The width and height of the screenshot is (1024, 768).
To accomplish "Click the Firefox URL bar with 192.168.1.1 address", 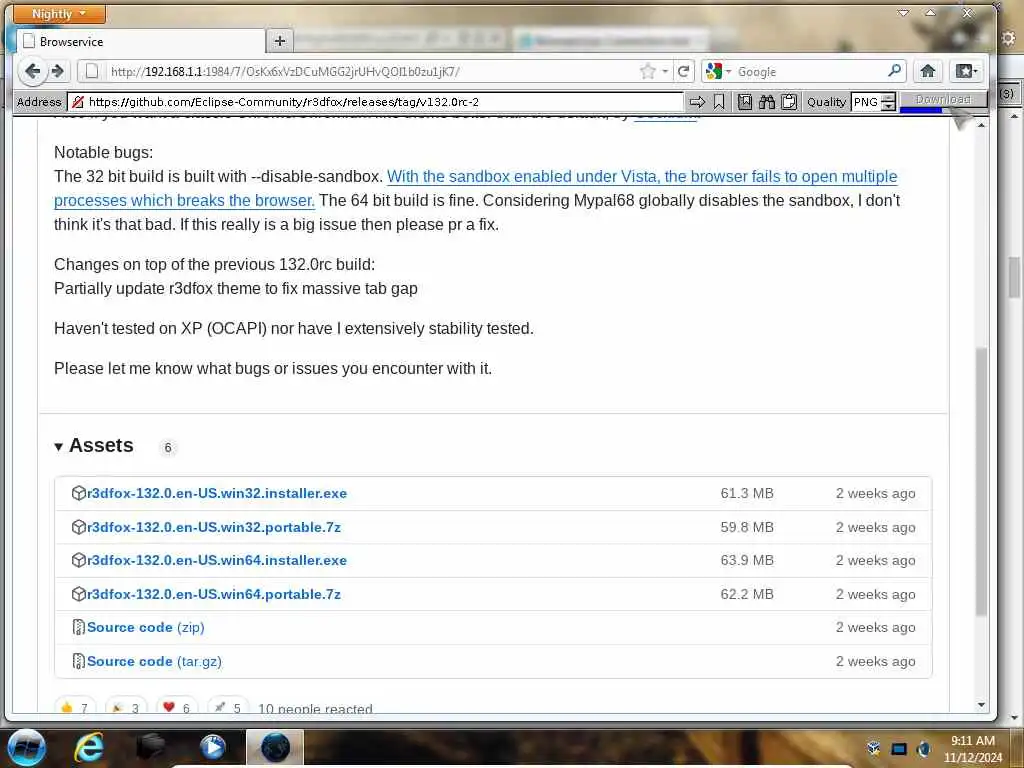I will pyautogui.click(x=366, y=71).
